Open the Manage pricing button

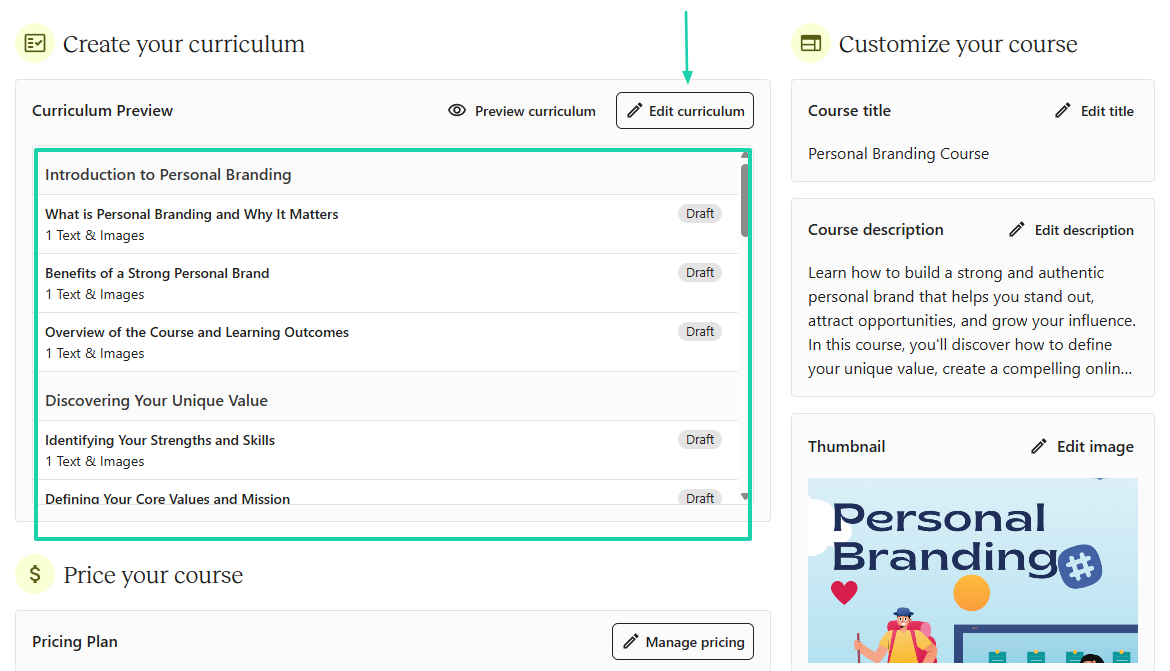click(683, 641)
